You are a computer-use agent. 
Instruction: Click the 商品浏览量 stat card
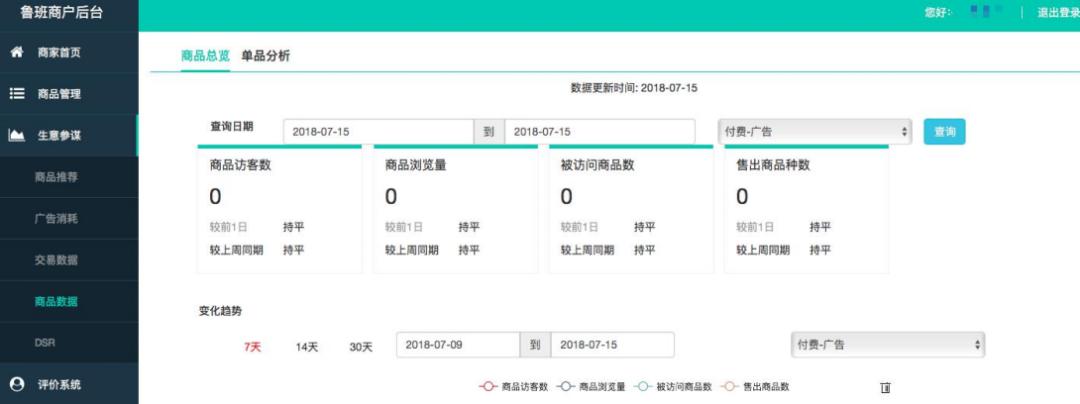click(x=455, y=209)
